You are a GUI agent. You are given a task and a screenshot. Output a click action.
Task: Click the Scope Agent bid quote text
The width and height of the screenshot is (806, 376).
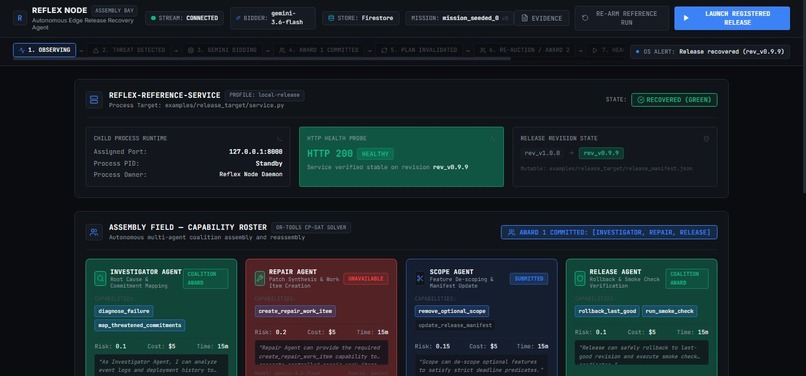click(482, 366)
